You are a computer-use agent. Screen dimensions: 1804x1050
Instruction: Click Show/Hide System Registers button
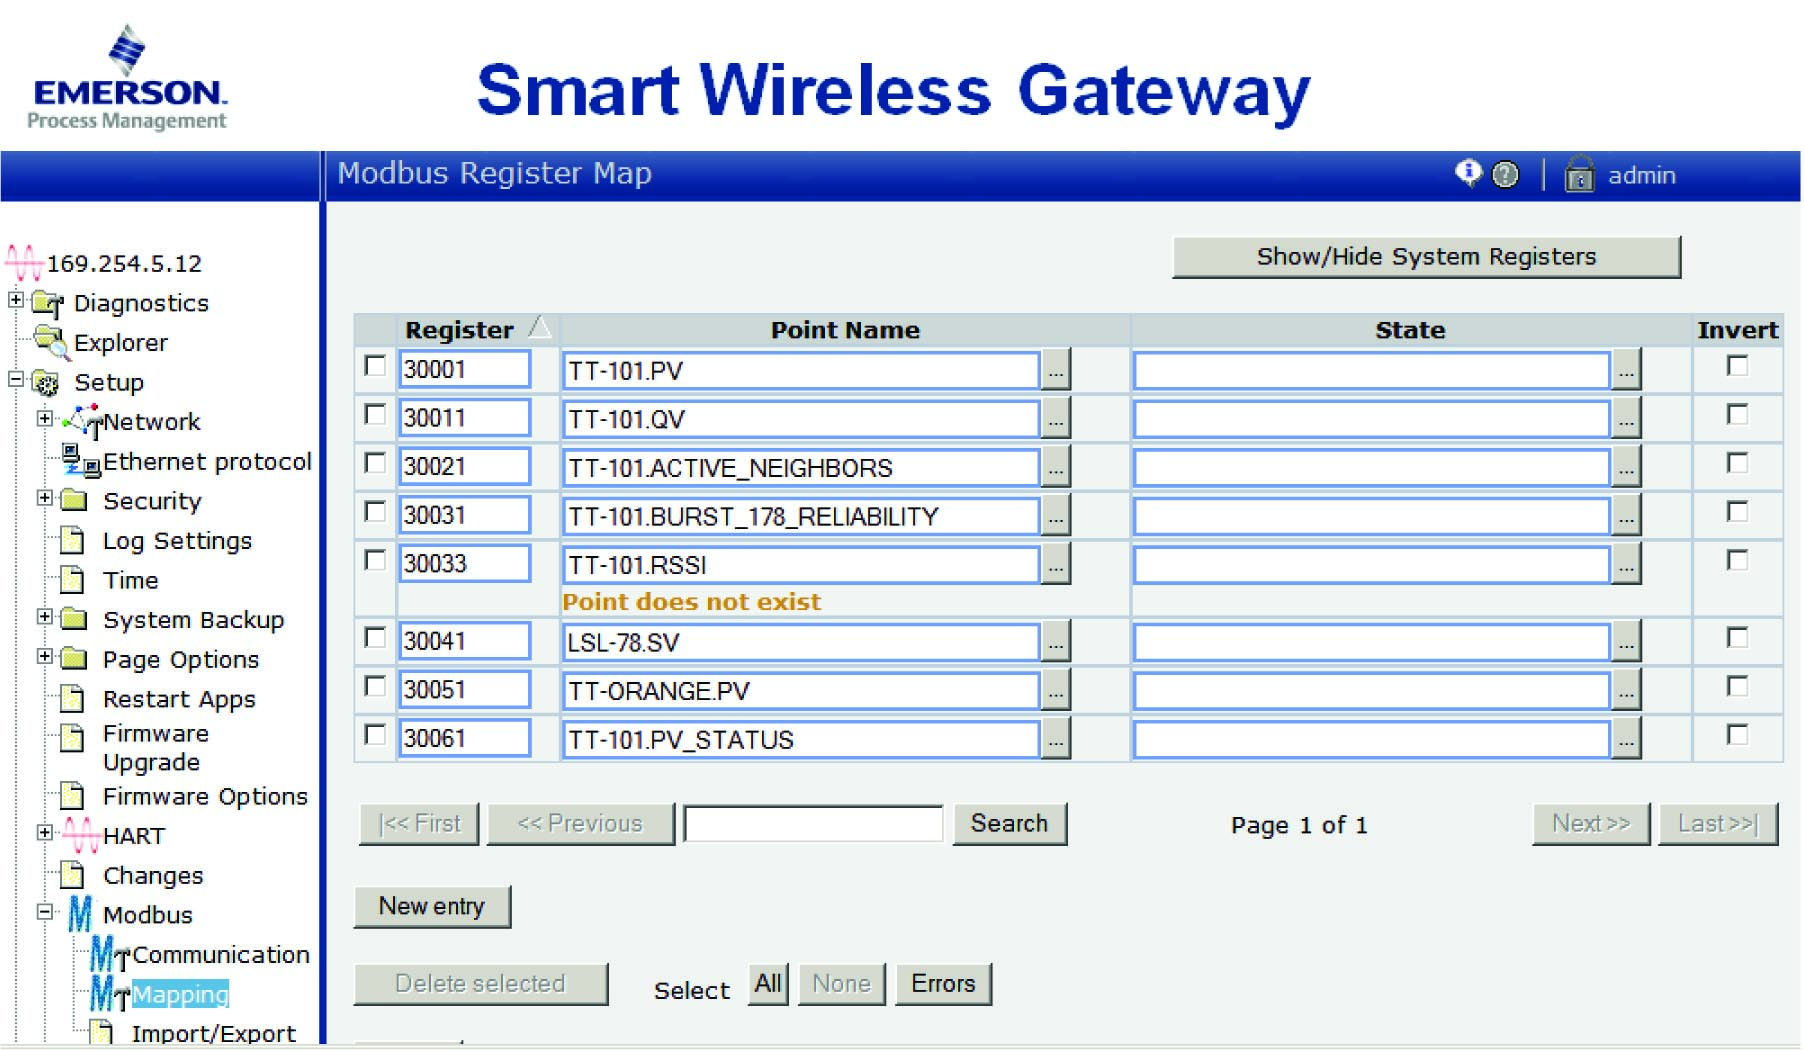(x=1426, y=257)
